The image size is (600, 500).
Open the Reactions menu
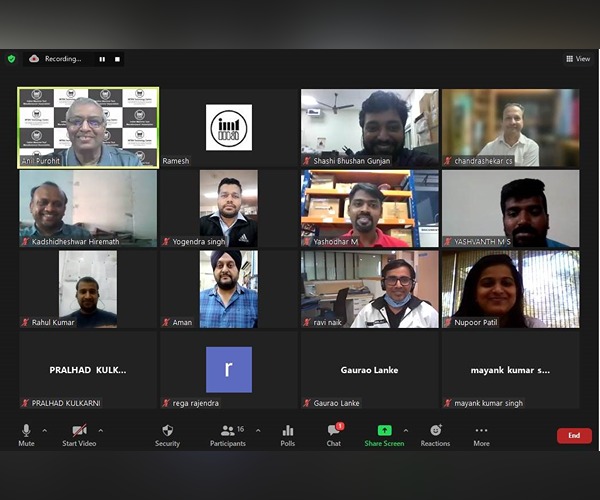pyautogui.click(x=435, y=431)
